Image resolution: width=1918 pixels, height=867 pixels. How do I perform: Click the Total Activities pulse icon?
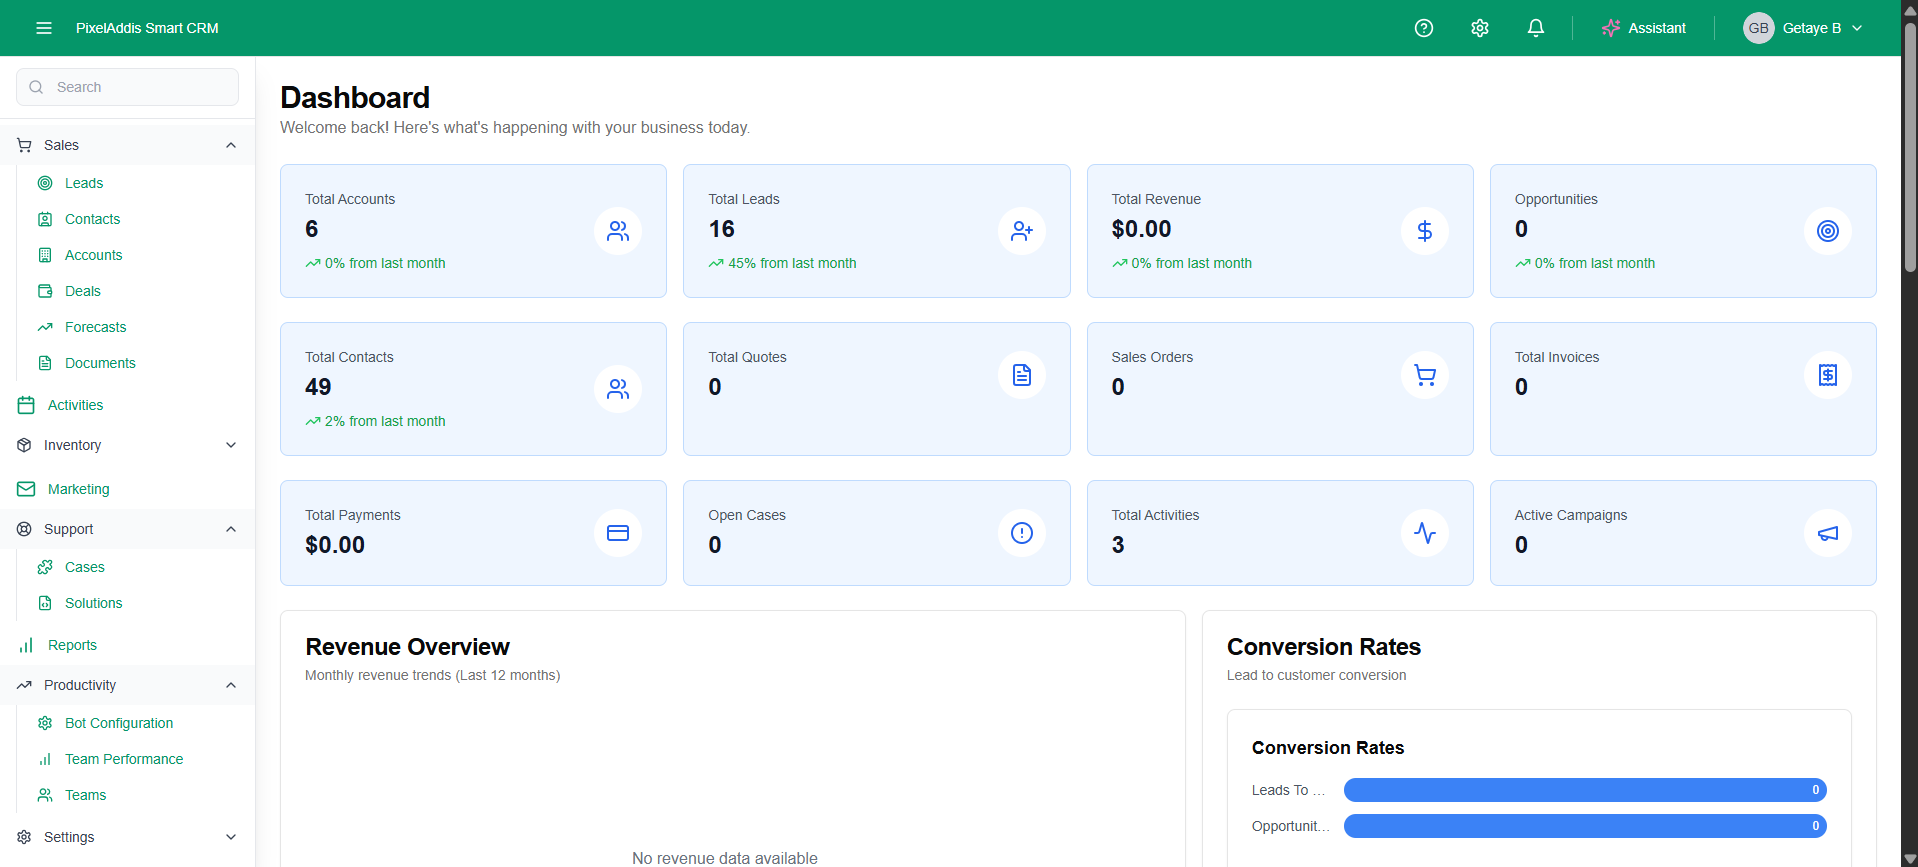click(1425, 533)
